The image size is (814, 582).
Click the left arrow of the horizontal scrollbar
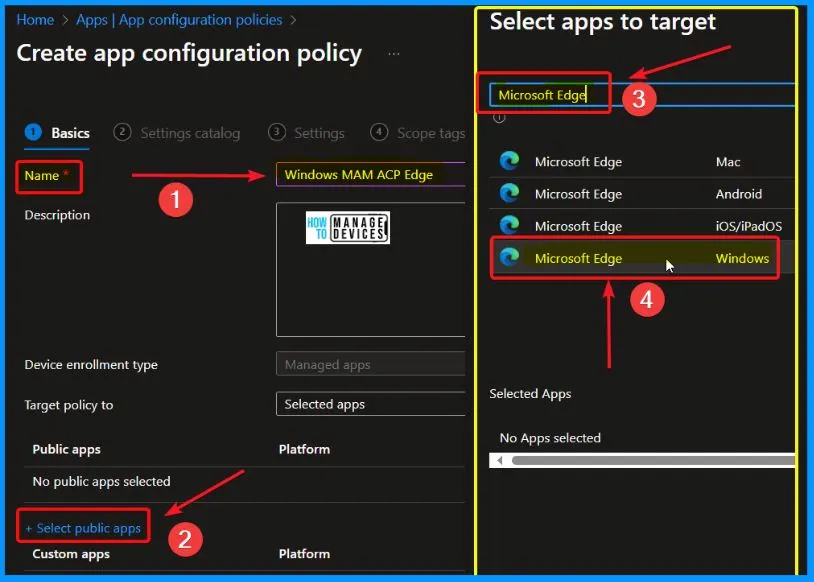499,460
